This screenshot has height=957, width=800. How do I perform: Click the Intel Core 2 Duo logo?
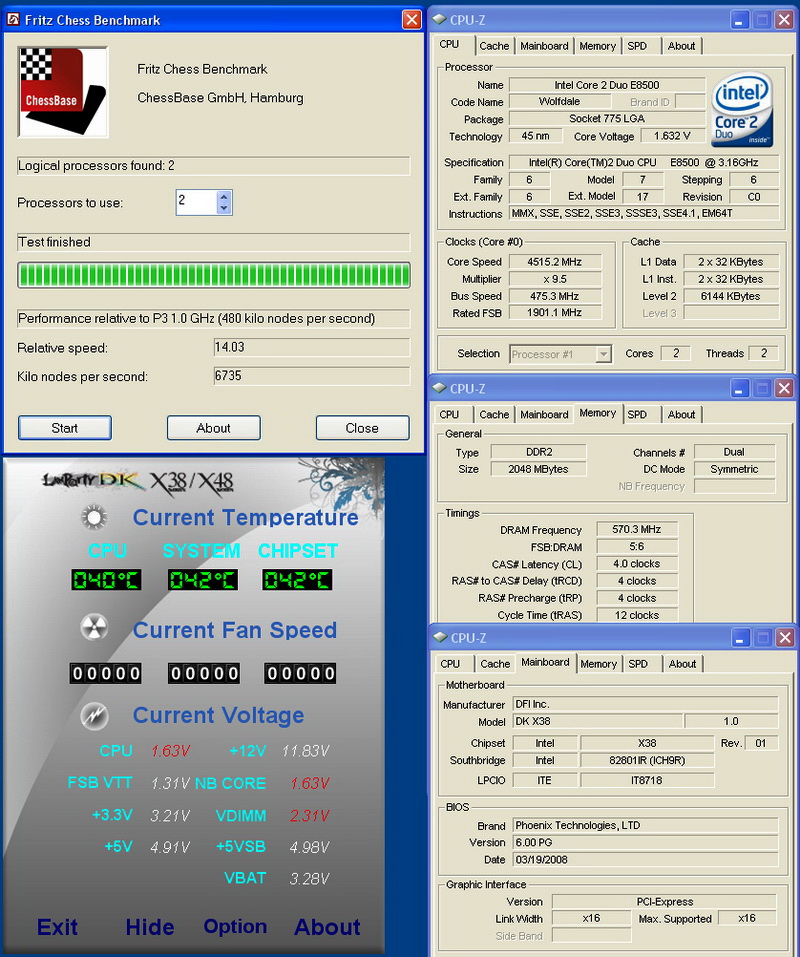741,110
